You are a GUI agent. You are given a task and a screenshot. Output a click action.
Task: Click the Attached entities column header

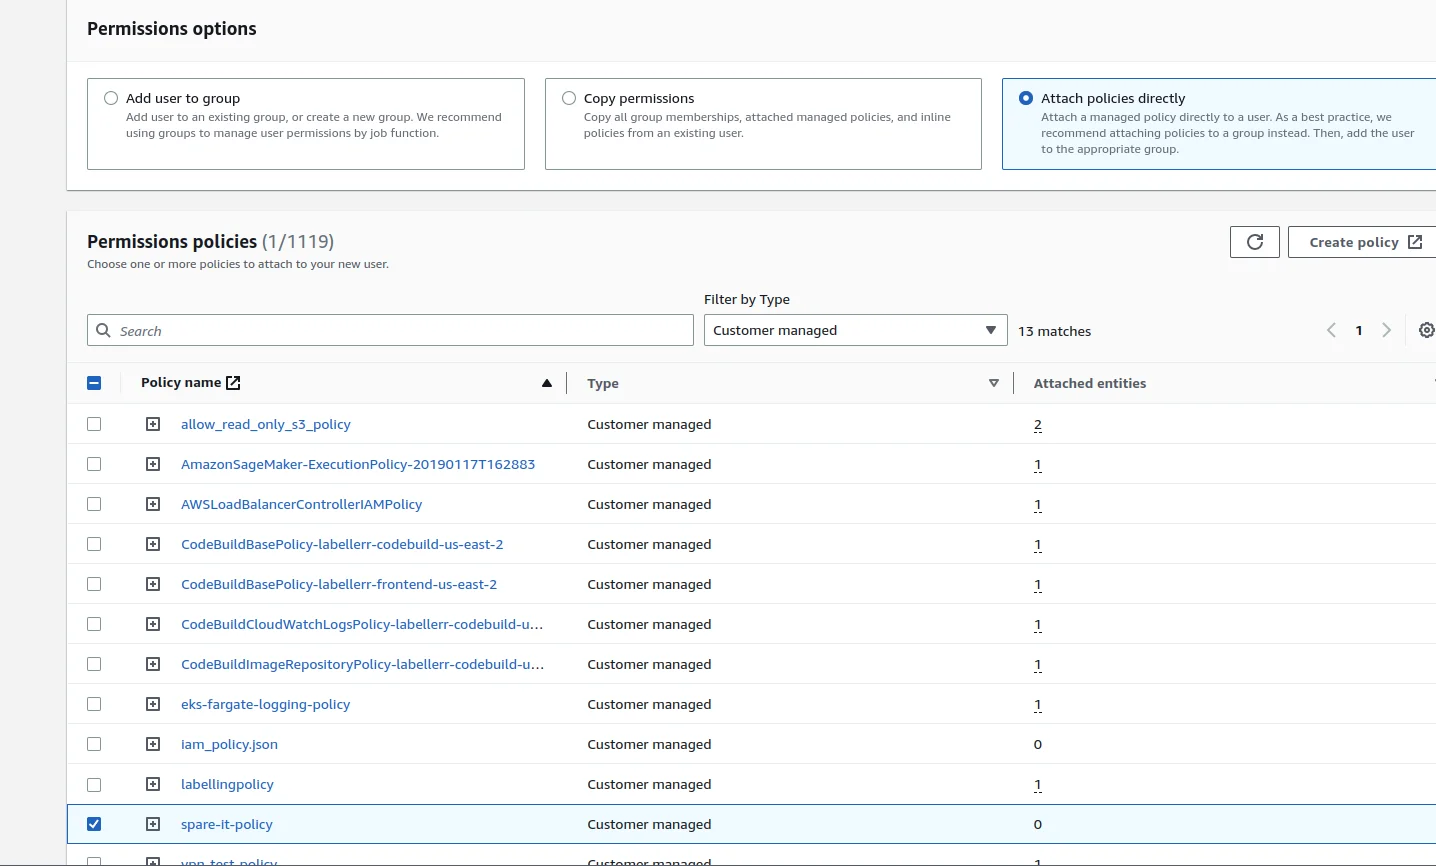pos(1090,383)
